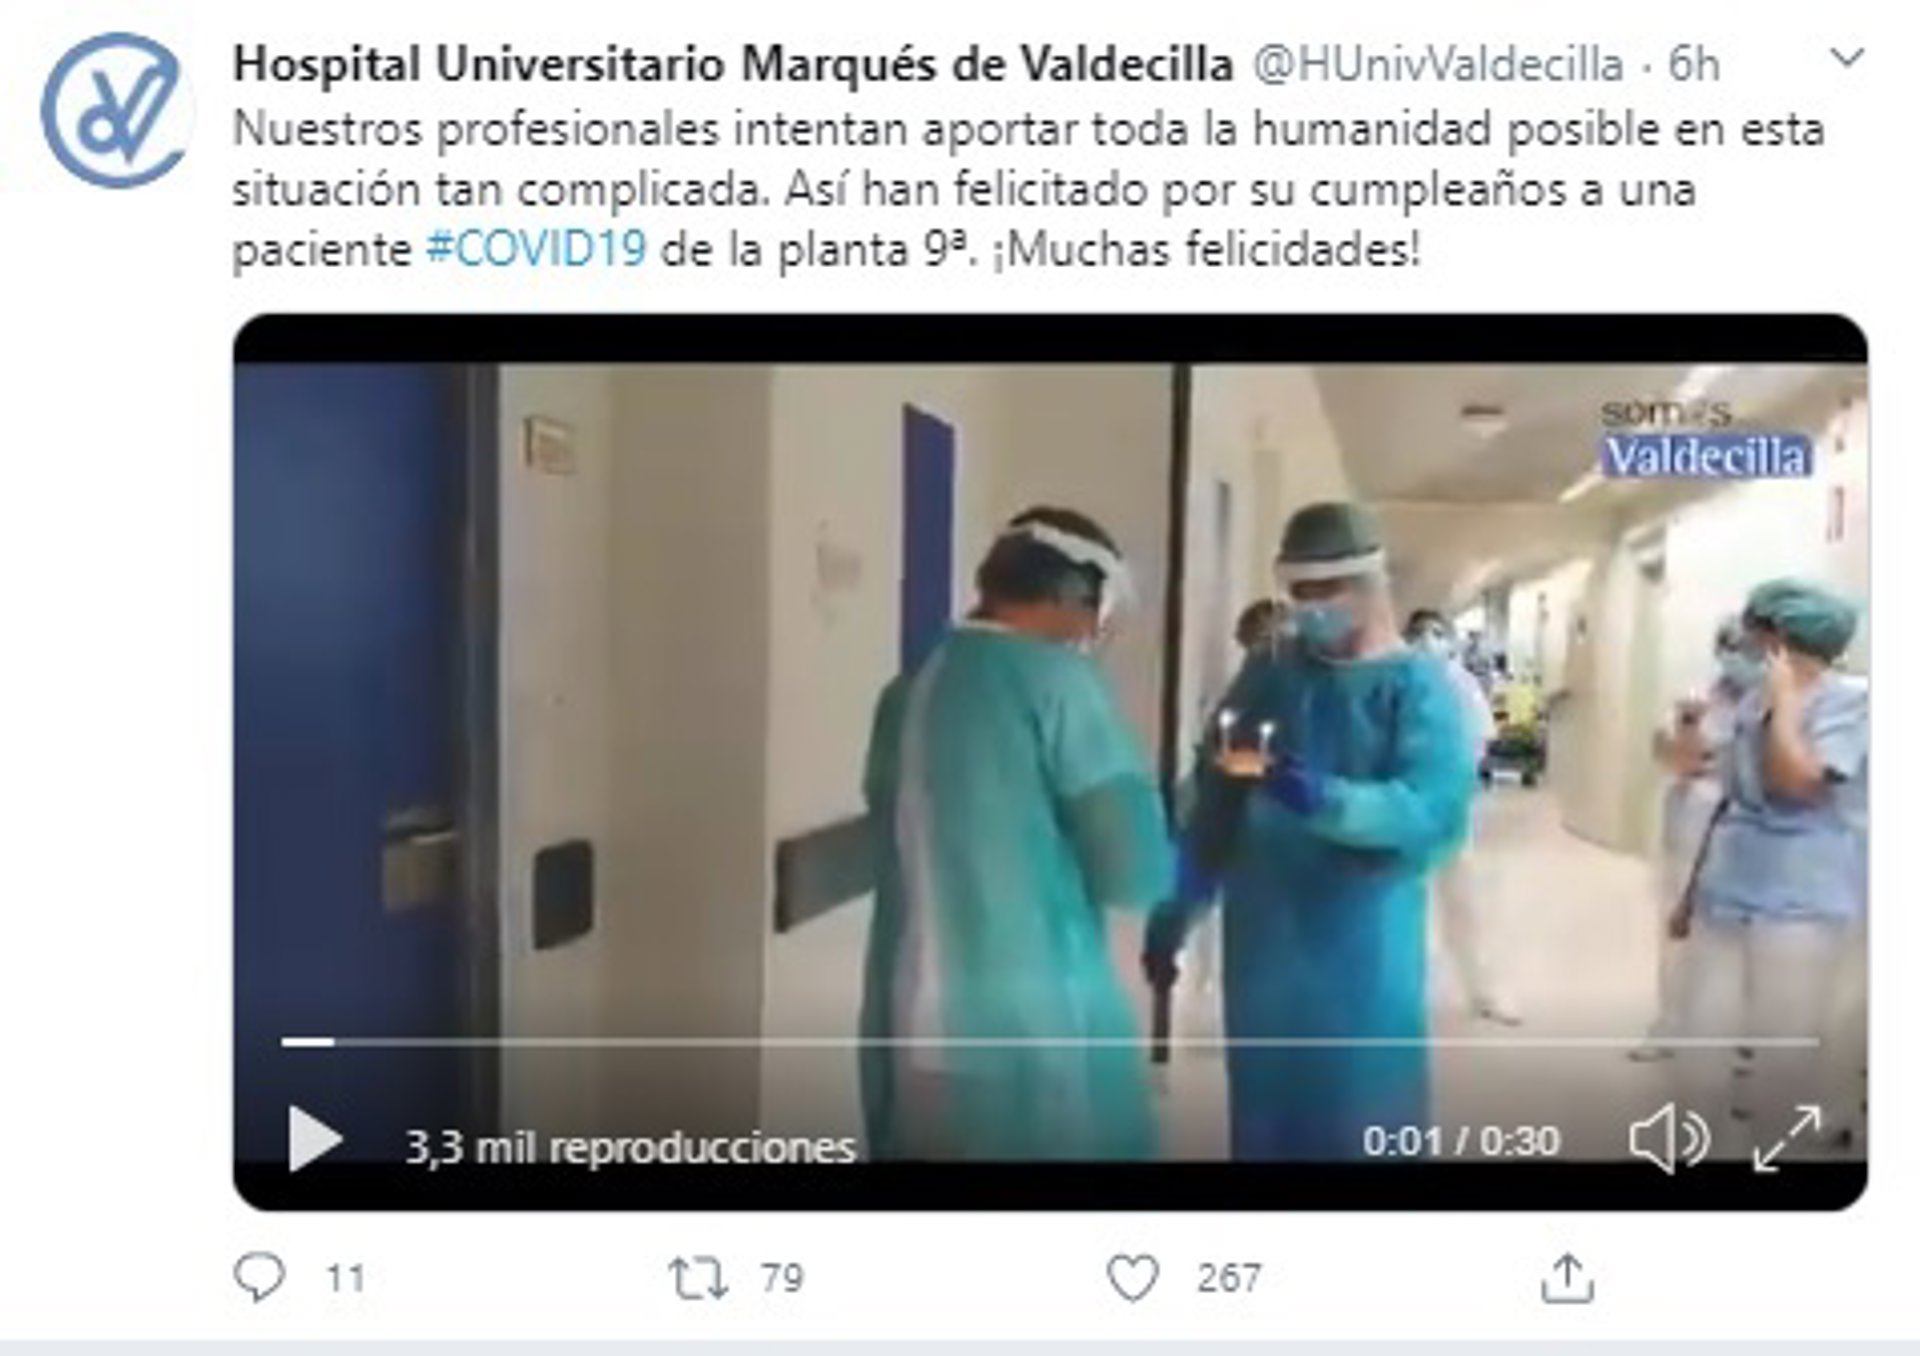This screenshot has width=1920, height=1356.
Task: Expand video to fullscreen
Action: point(1787,1137)
